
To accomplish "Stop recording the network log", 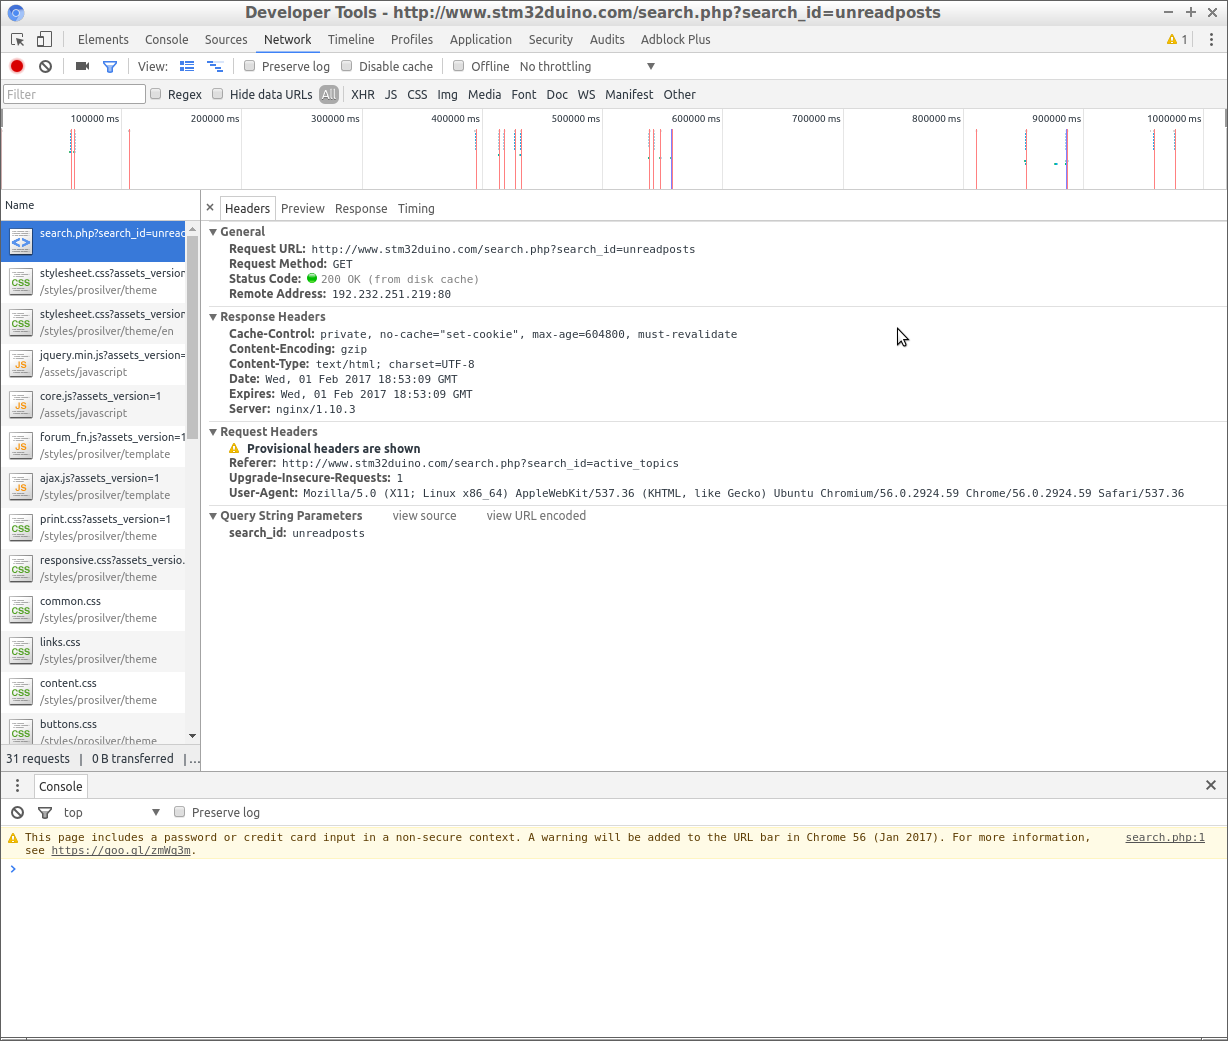I will [17, 66].
